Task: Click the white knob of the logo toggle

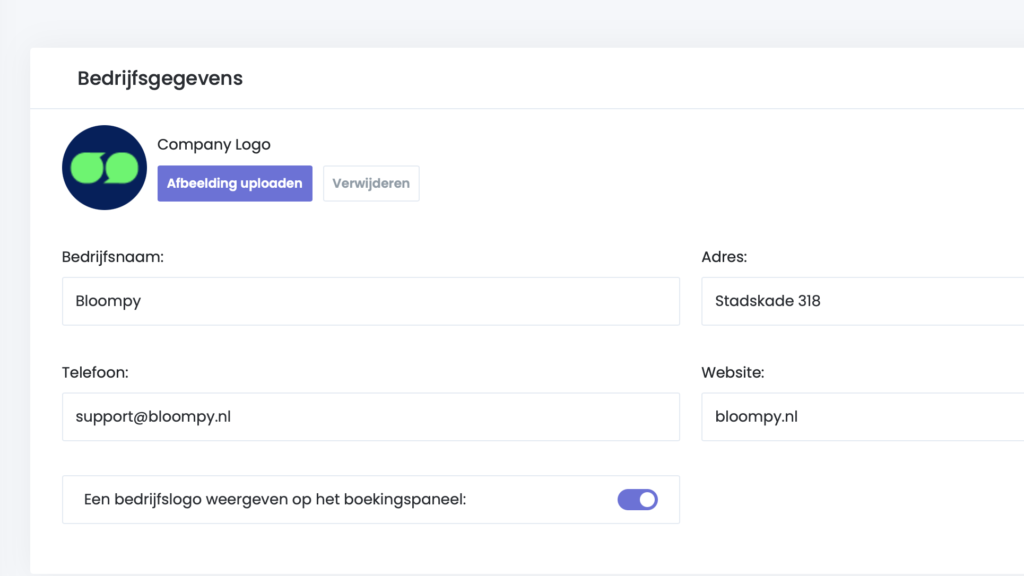Action: (x=647, y=499)
